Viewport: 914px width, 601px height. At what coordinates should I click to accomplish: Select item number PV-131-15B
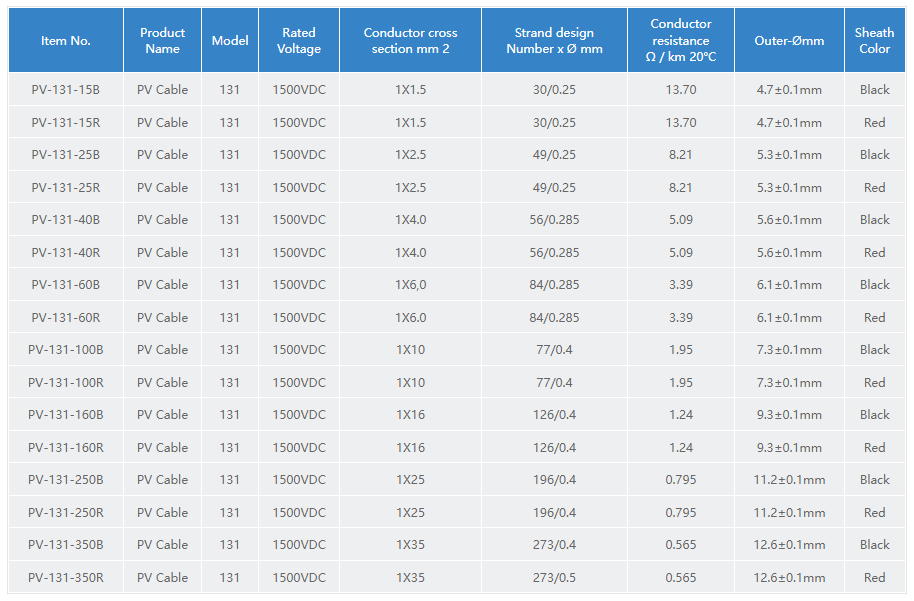point(66,90)
